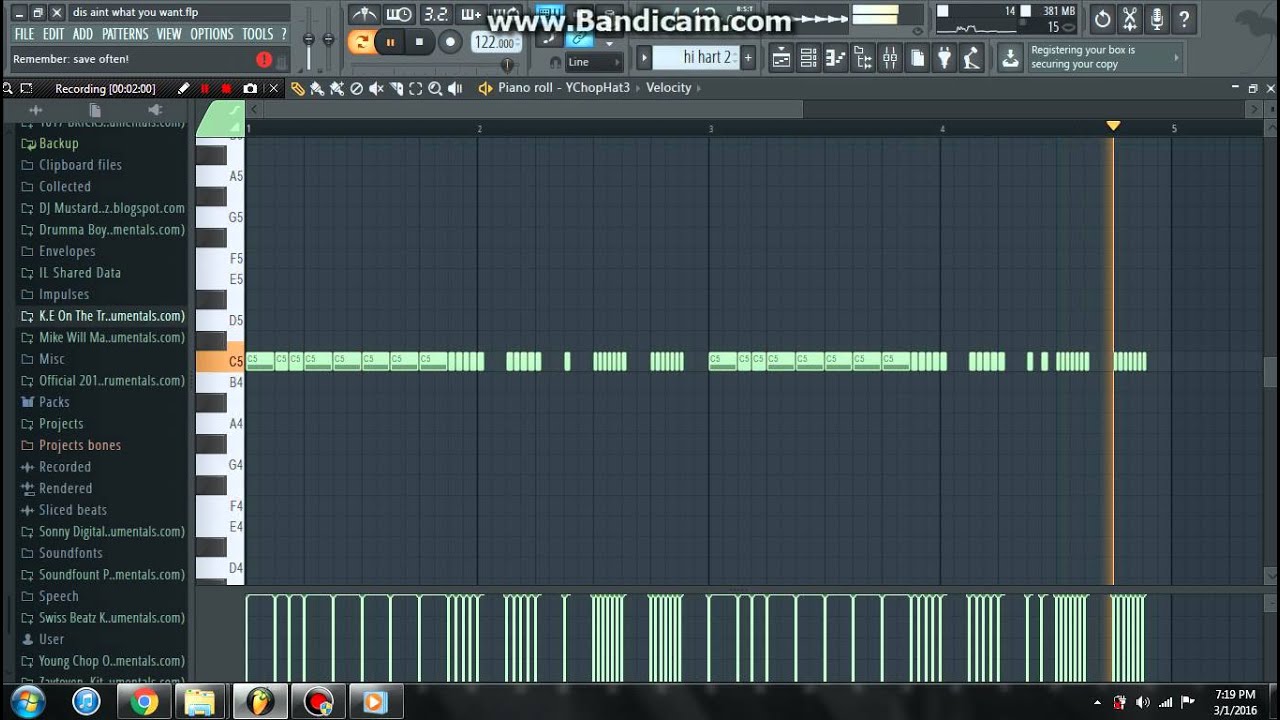Activate the Playback speaker tool in piano roll
The width and height of the screenshot is (1280, 720).
[455, 89]
